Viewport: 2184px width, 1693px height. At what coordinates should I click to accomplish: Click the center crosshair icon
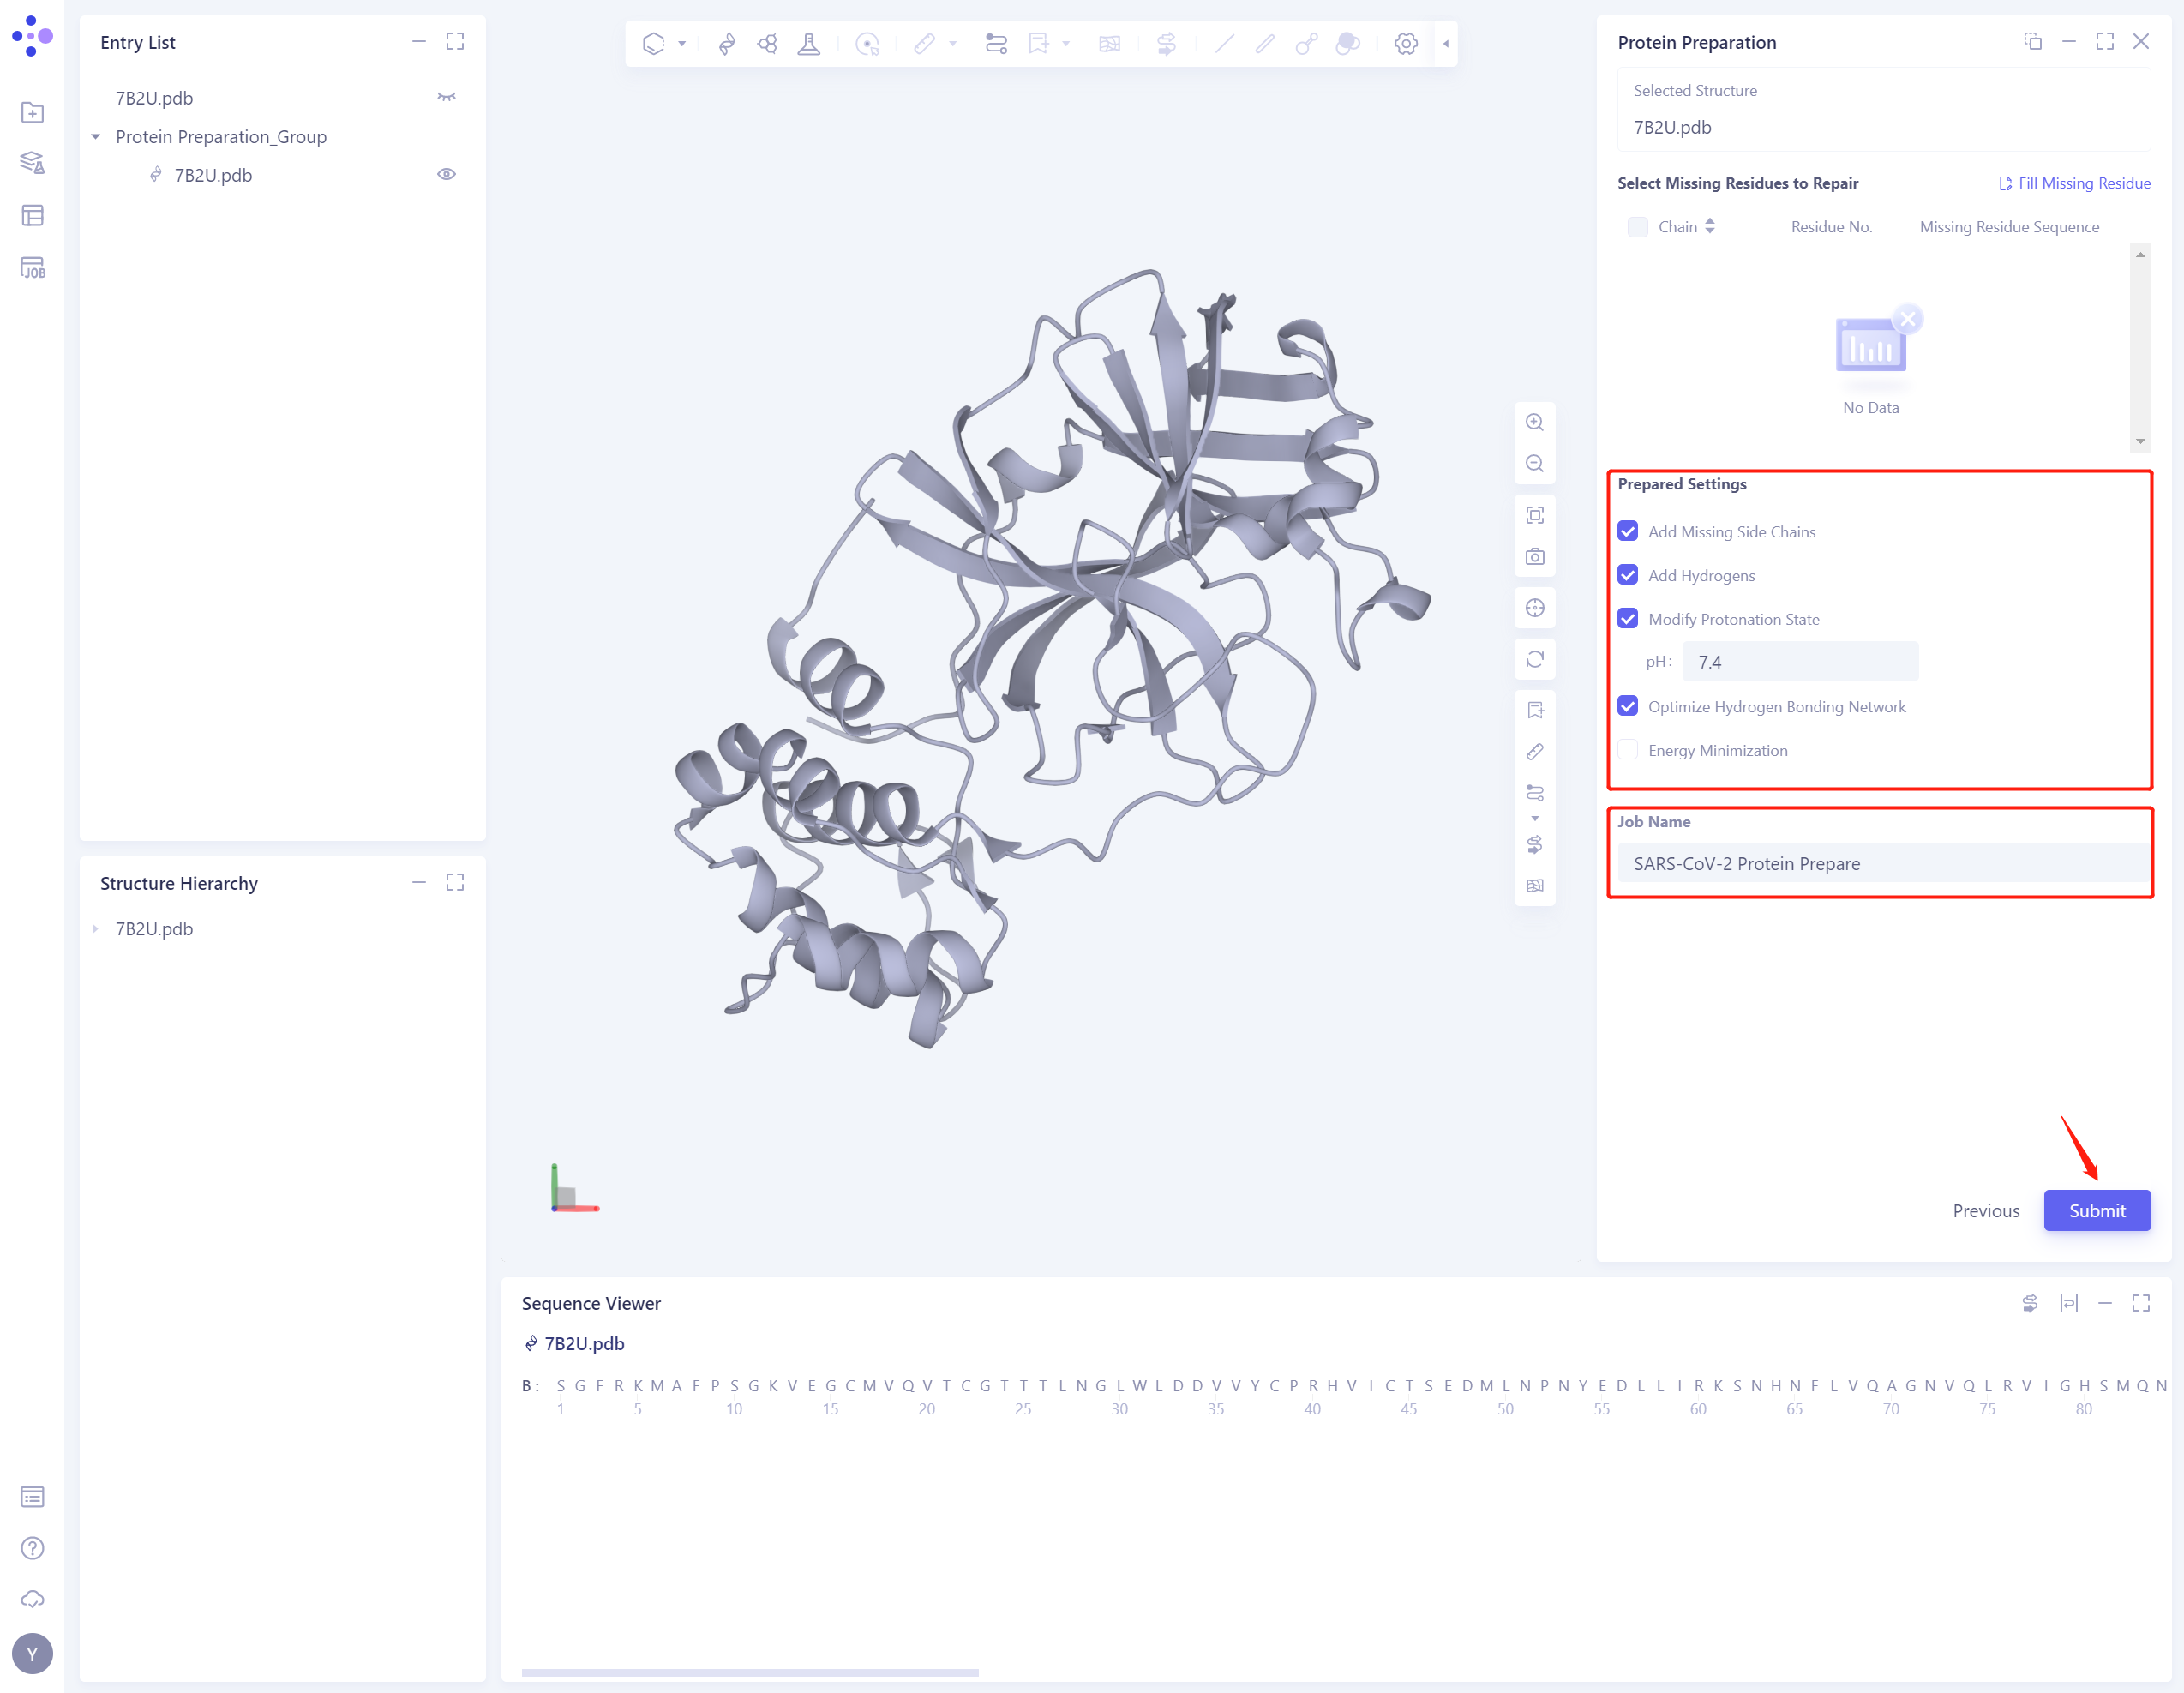pyautogui.click(x=1535, y=608)
